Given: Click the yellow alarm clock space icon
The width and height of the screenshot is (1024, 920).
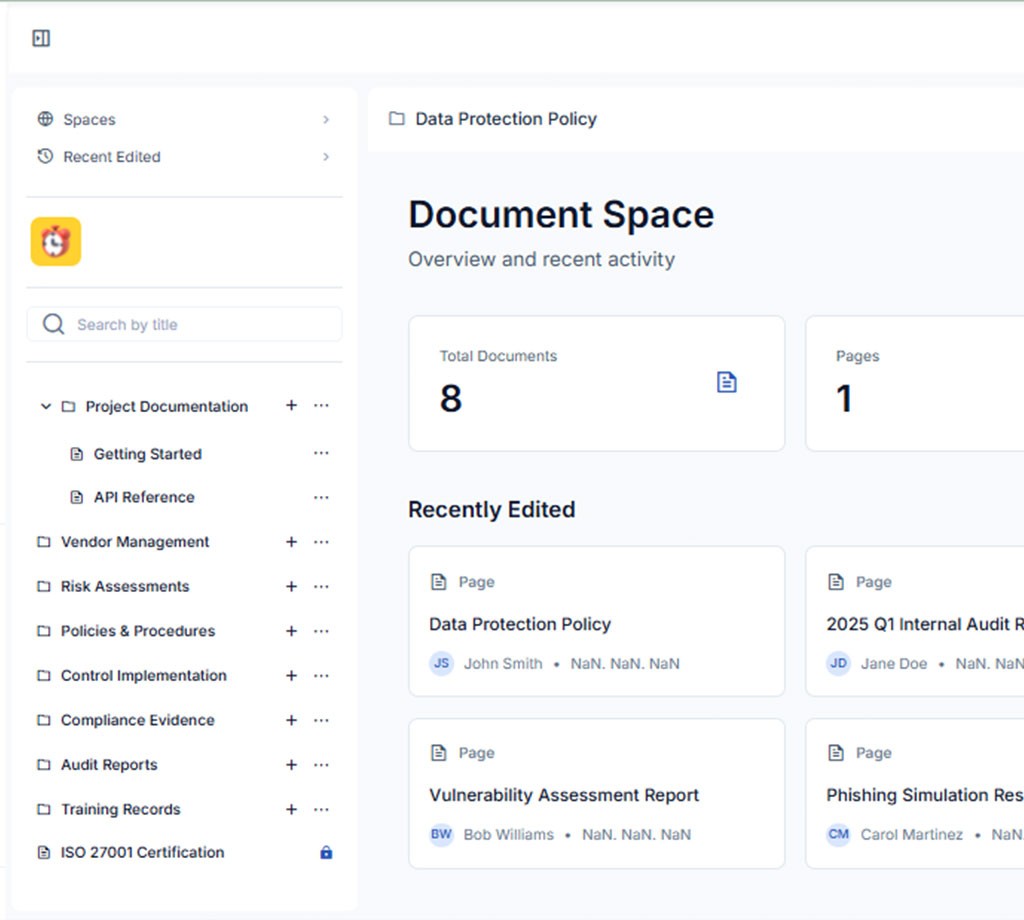Looking at the screenshot, I should [56, 242].
